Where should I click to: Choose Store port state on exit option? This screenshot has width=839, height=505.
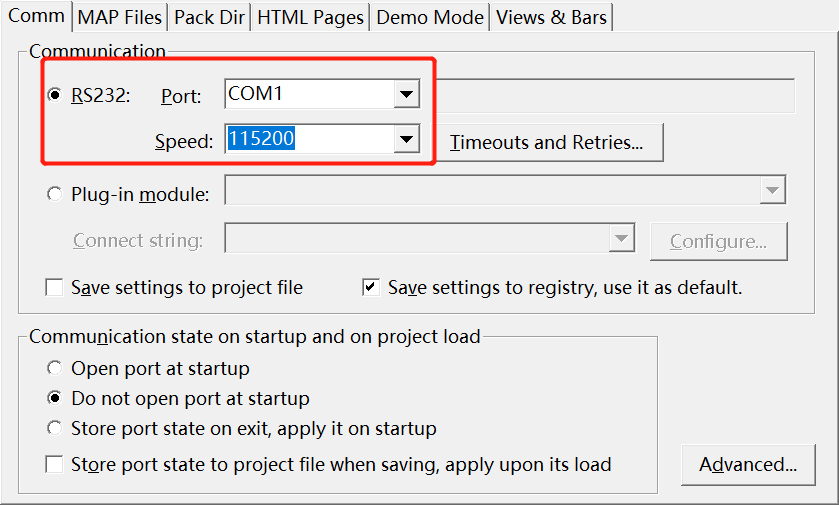(54, 428)
